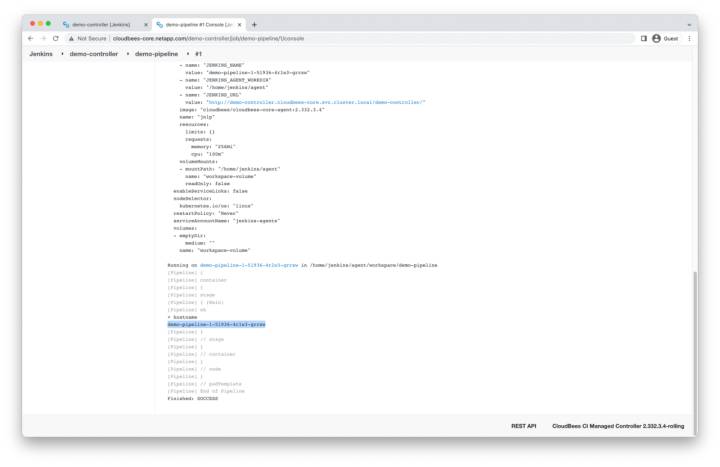Click the browser back arrow

point(31,38)
